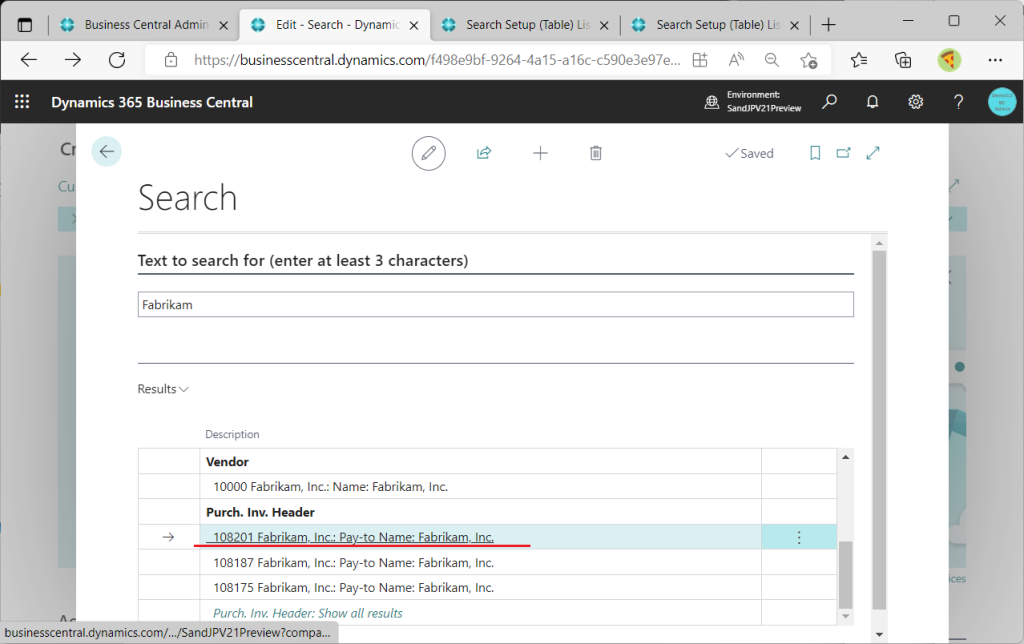Image resolution: width=1024 pixels, height=644 pixels.
Task: Go back using the Search page arrow
Action: point(106,152)
